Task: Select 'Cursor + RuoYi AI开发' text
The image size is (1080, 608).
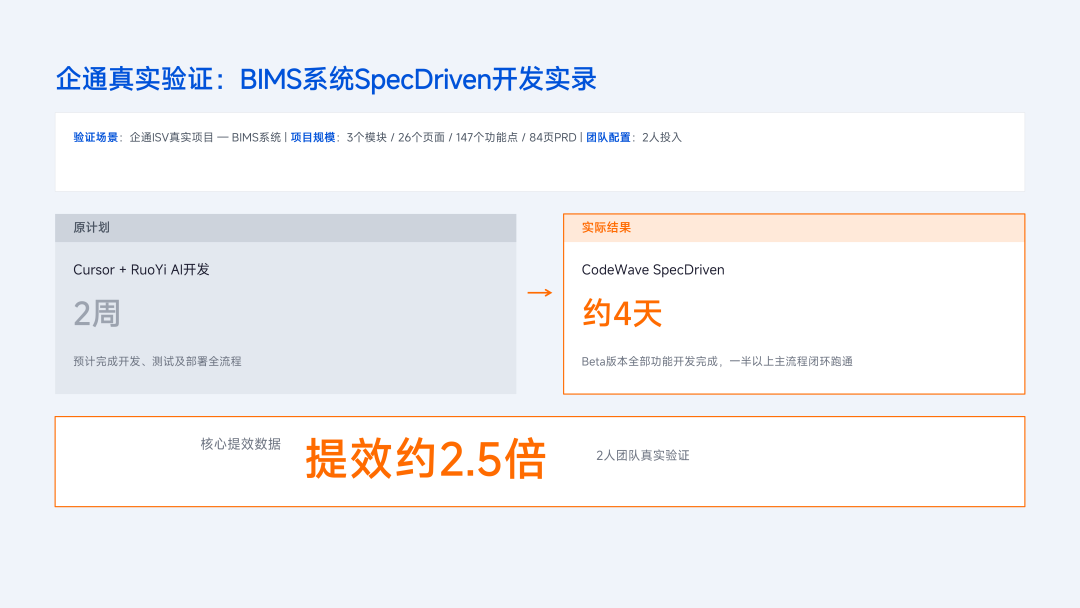Action: pyautogui.click(x=141, y=269)
